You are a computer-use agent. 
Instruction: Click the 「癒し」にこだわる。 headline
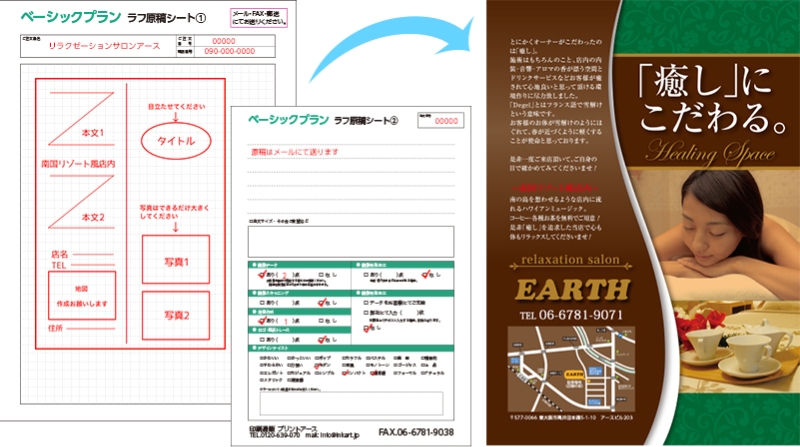tap(698, 100)
